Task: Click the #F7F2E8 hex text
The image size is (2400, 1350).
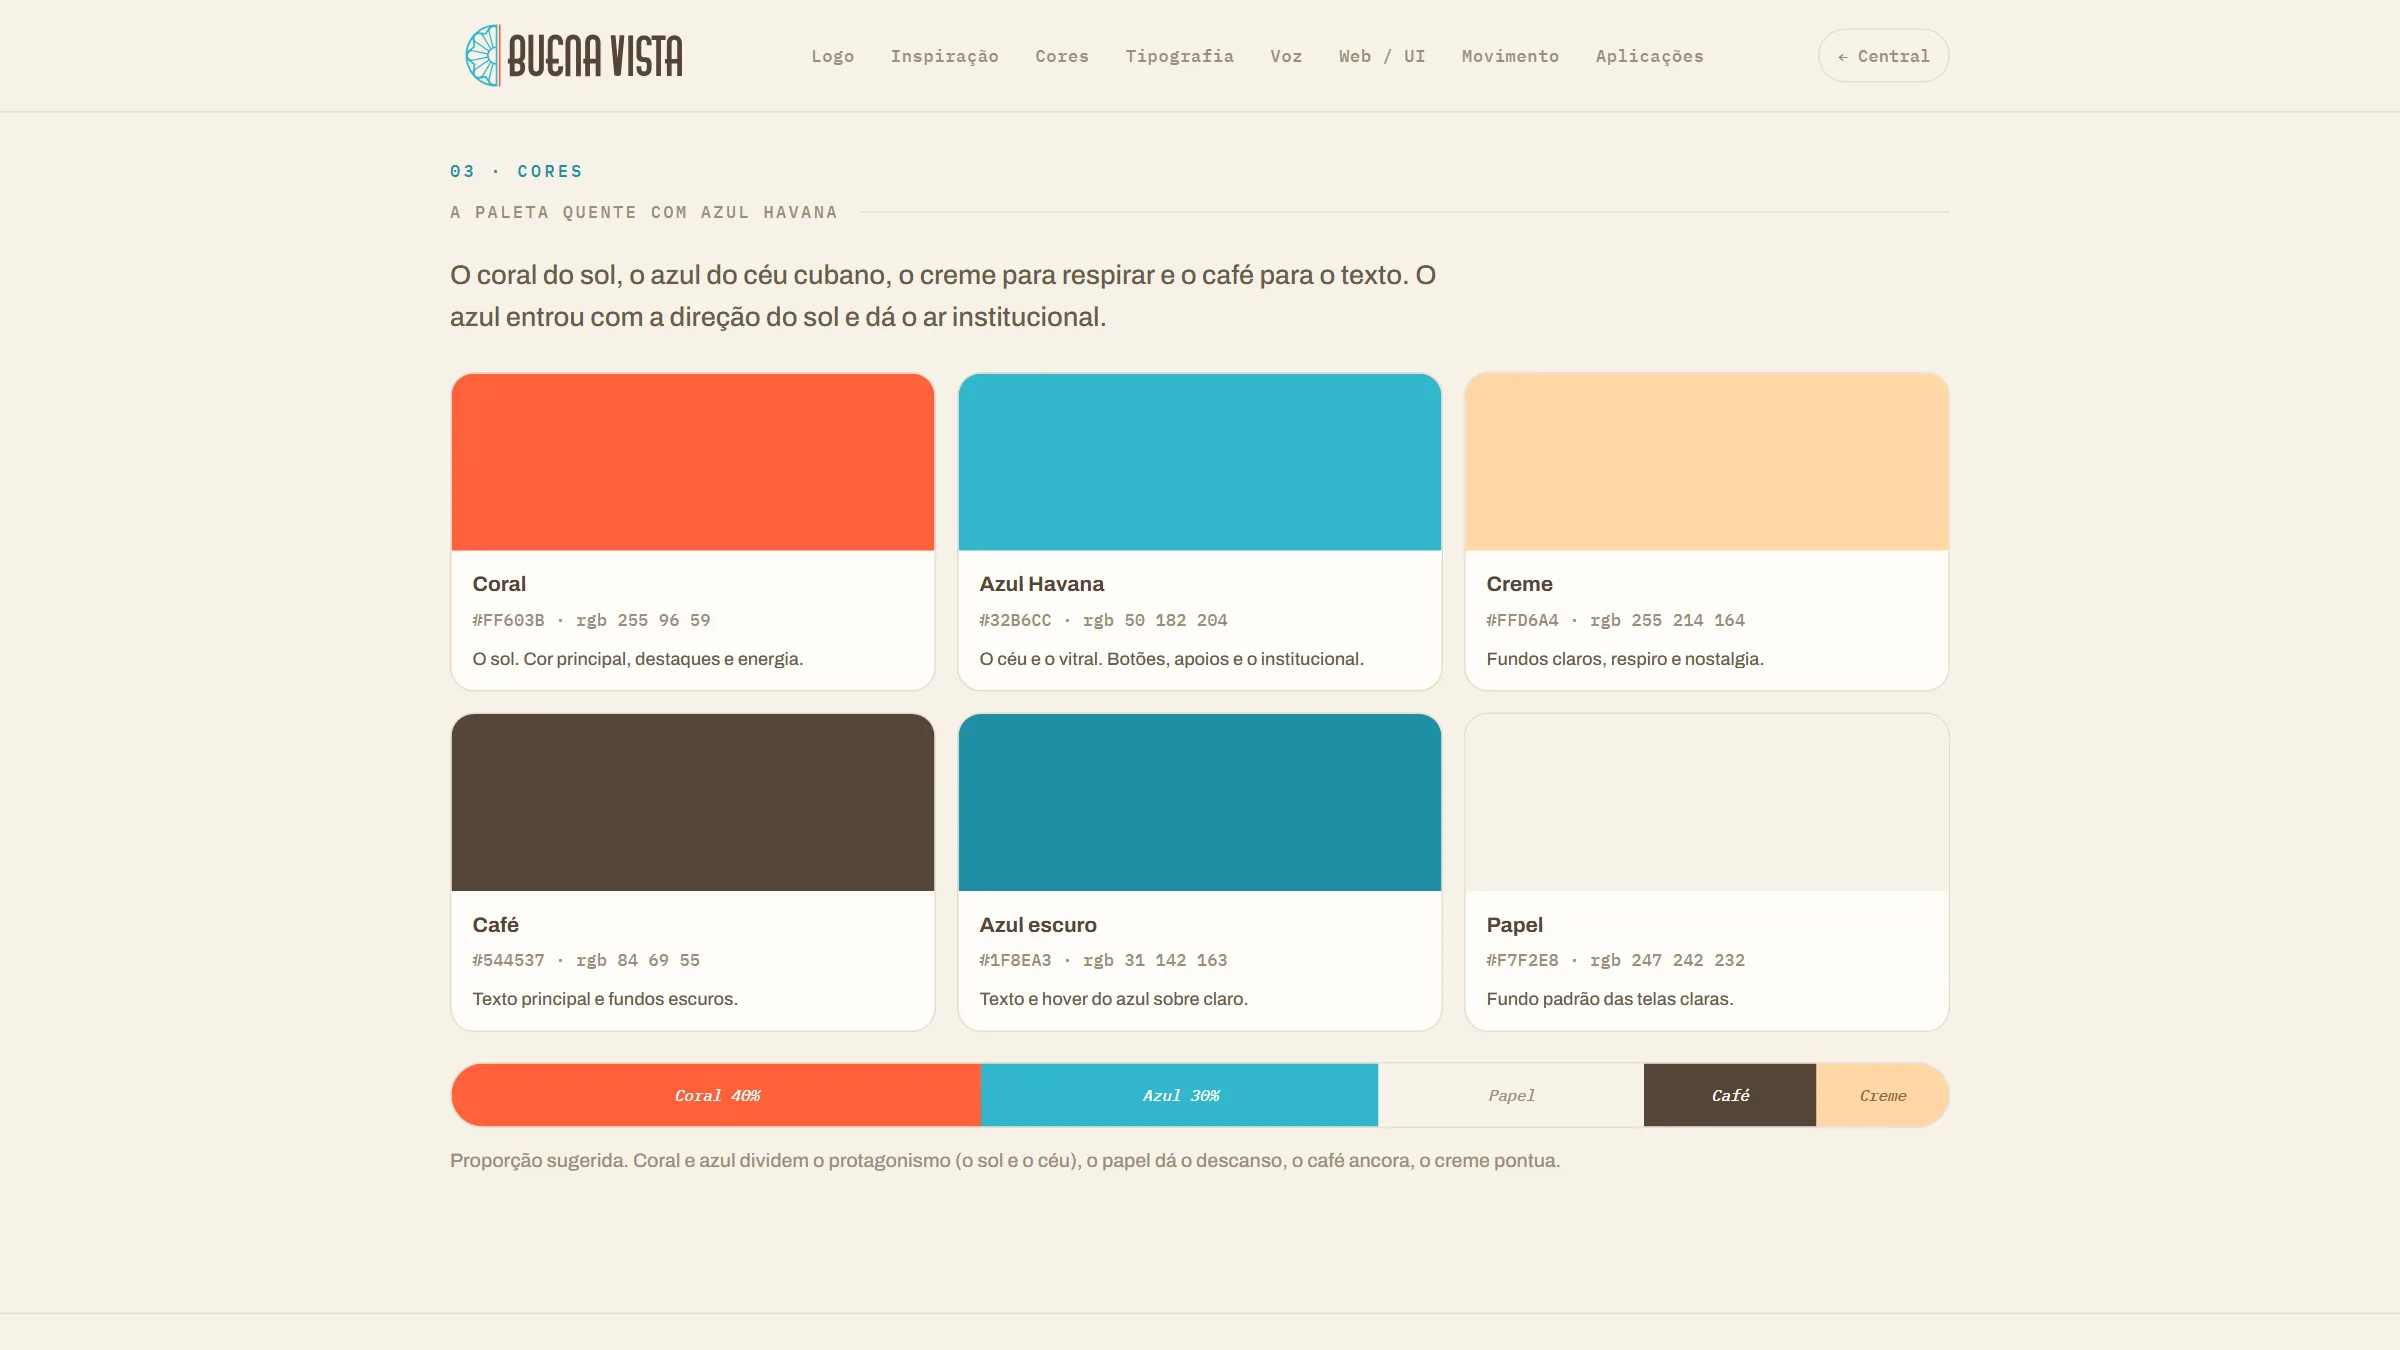Action: click(1522, 960)
